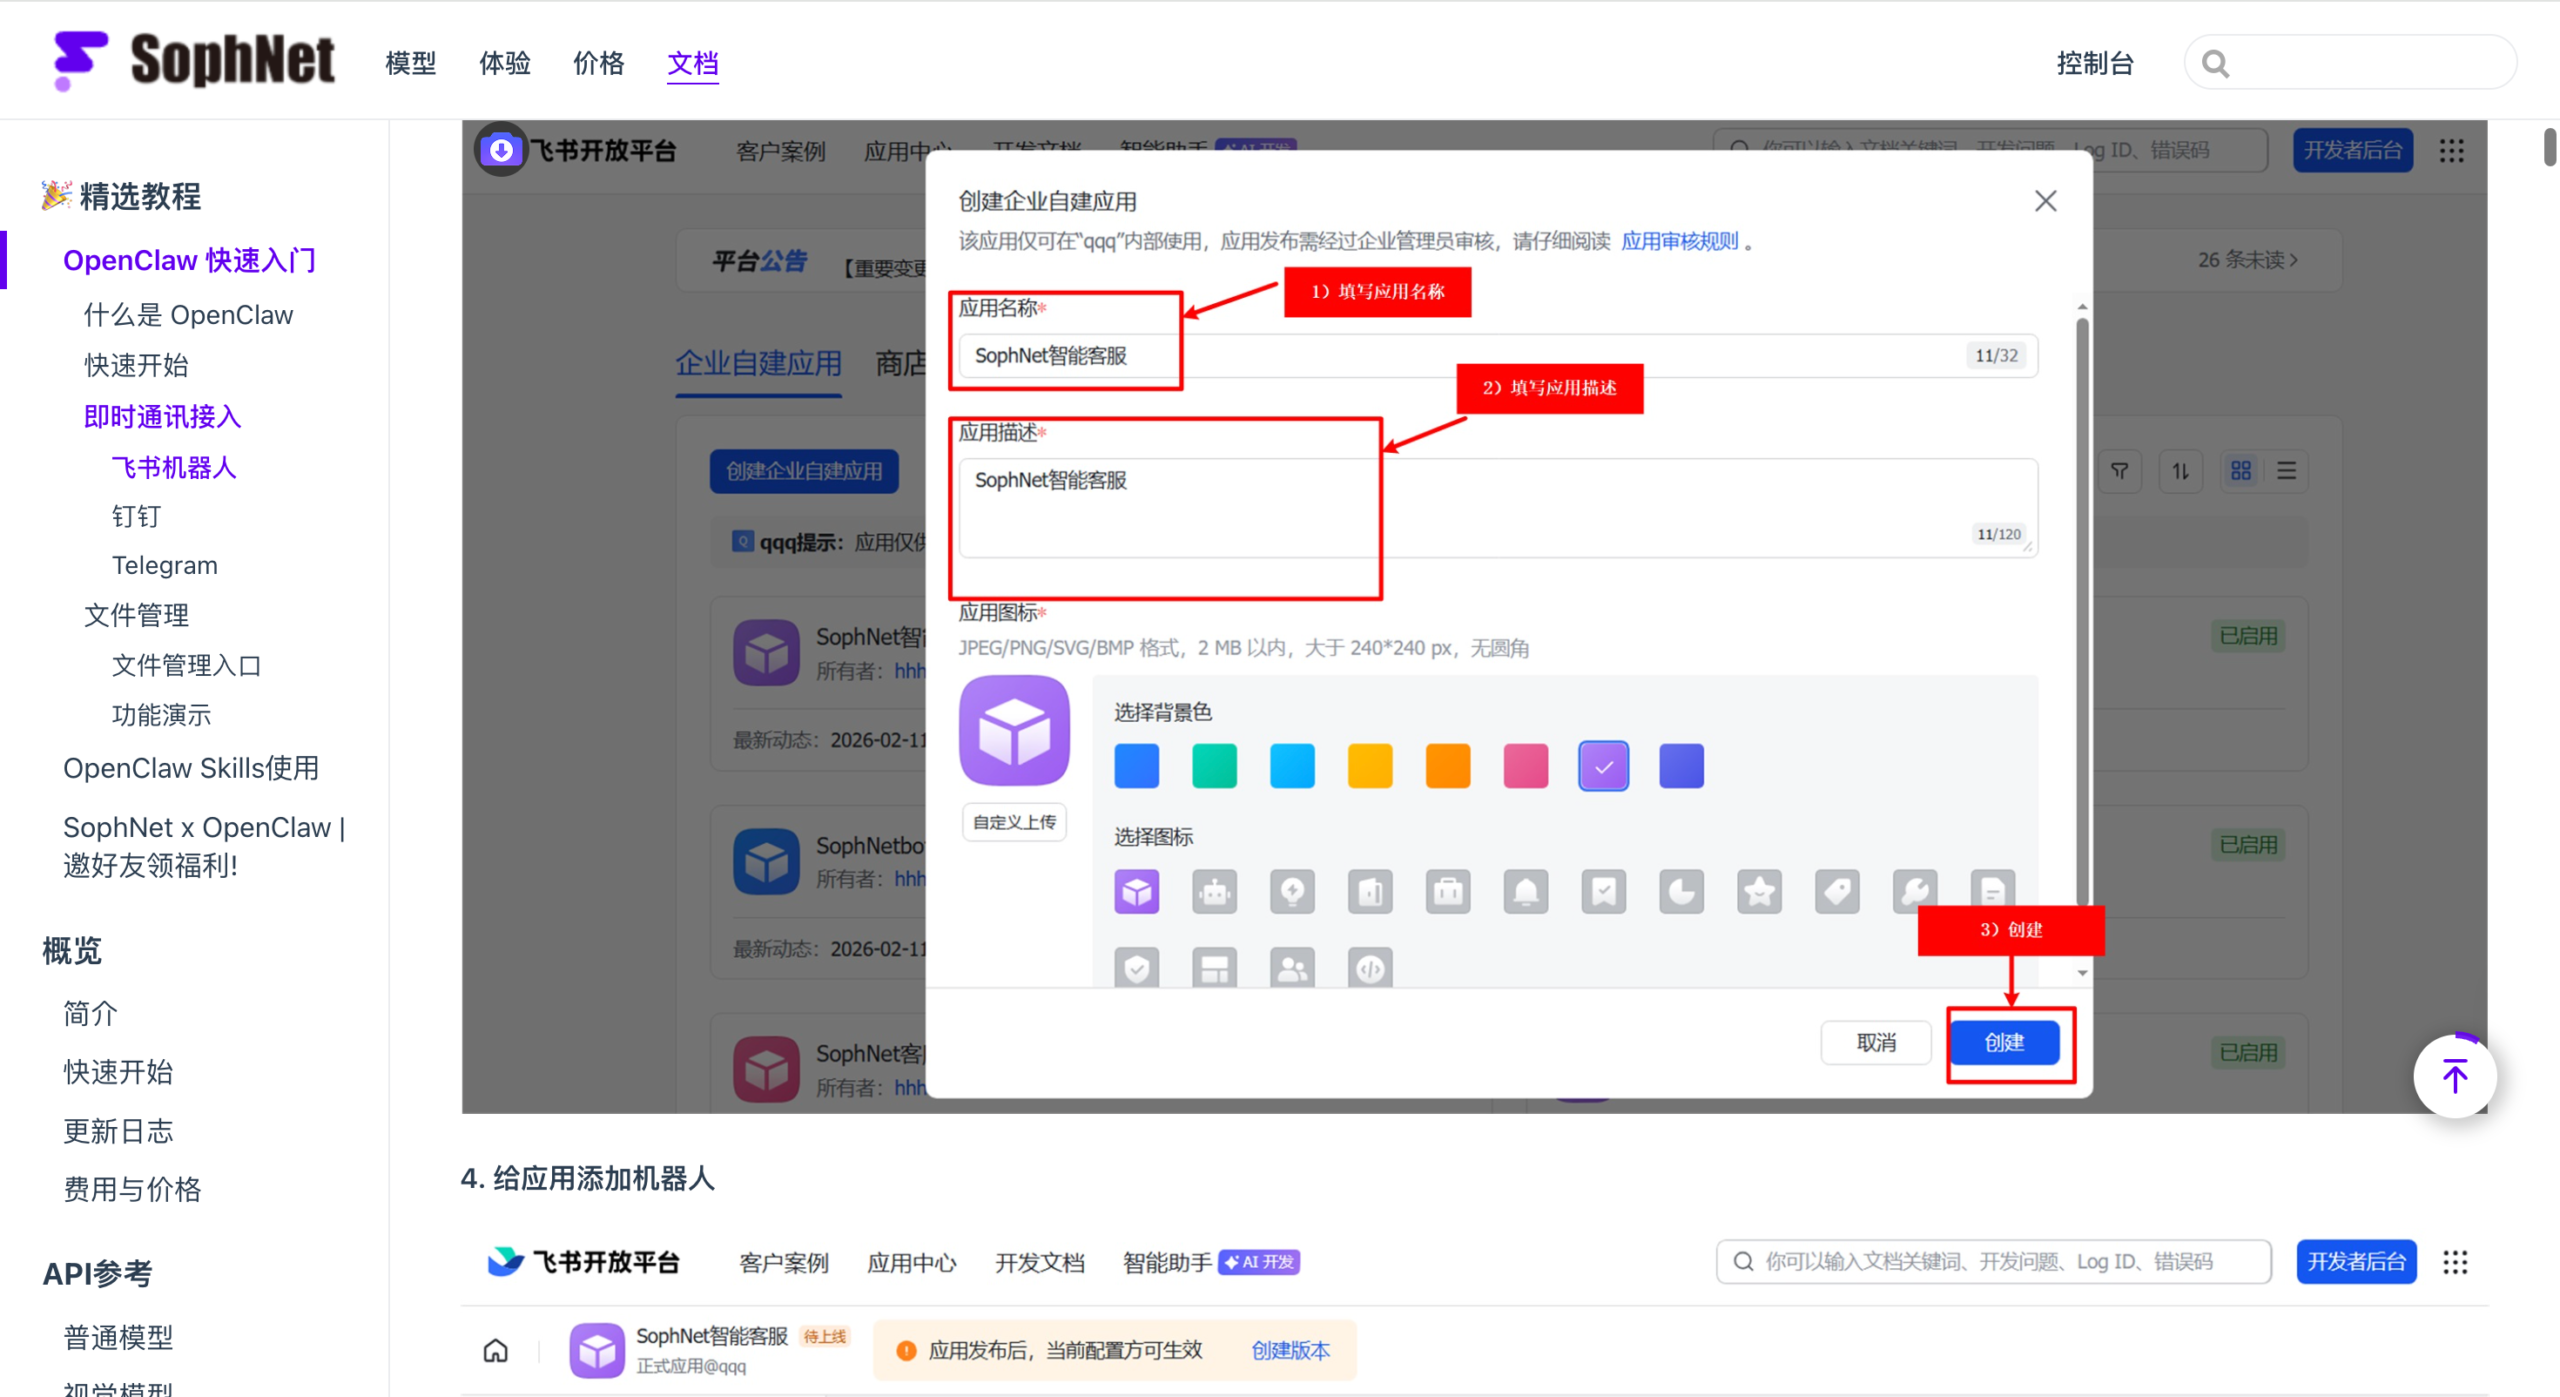Click the SophNet logo in the header
The height and width of the screenshot is (1397, 2560).
(193, 60)
